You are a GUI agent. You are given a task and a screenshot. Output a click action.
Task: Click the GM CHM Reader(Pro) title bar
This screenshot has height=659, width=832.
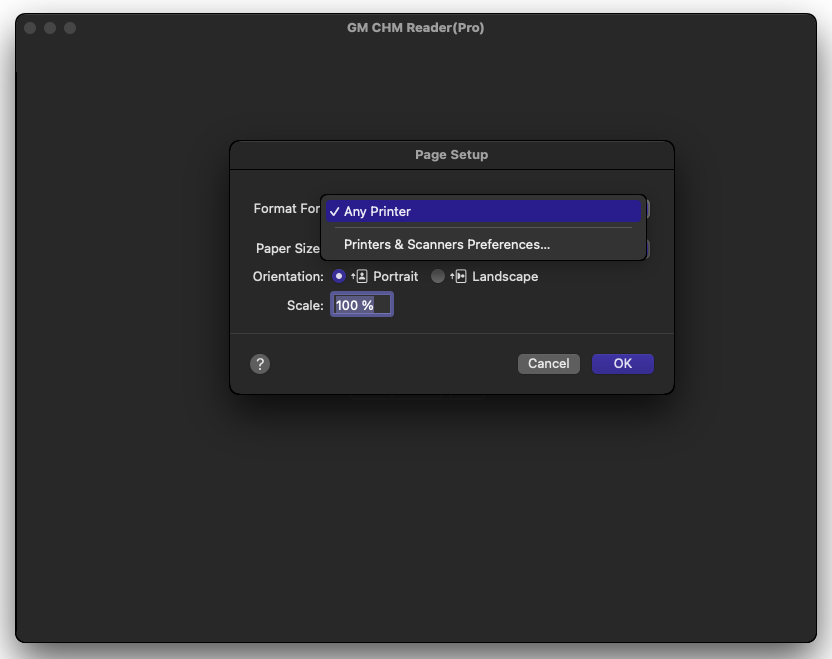(415, 28)
